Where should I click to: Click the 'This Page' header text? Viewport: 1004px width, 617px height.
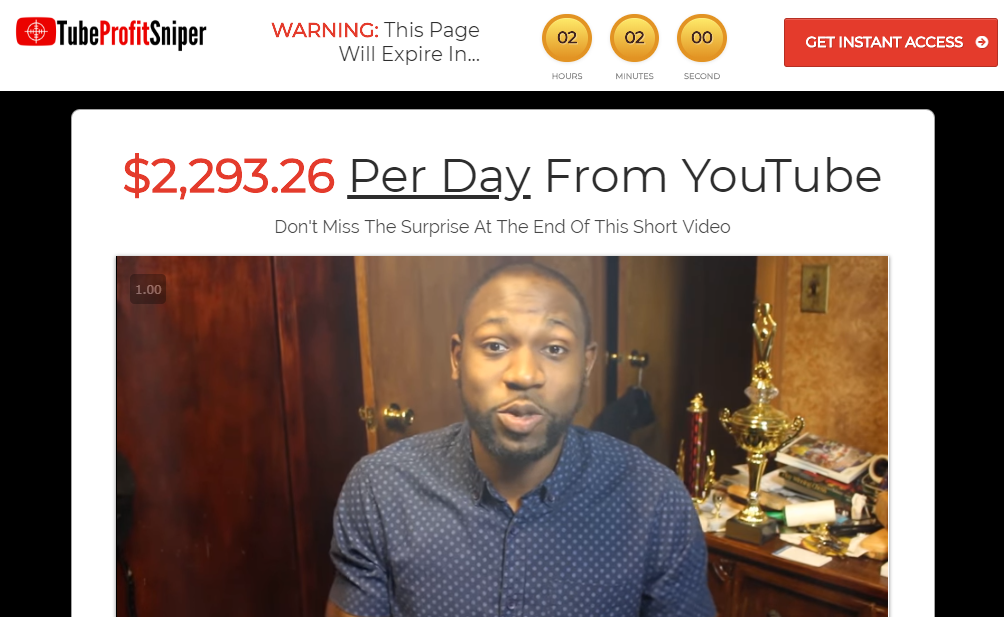[432, 30]
